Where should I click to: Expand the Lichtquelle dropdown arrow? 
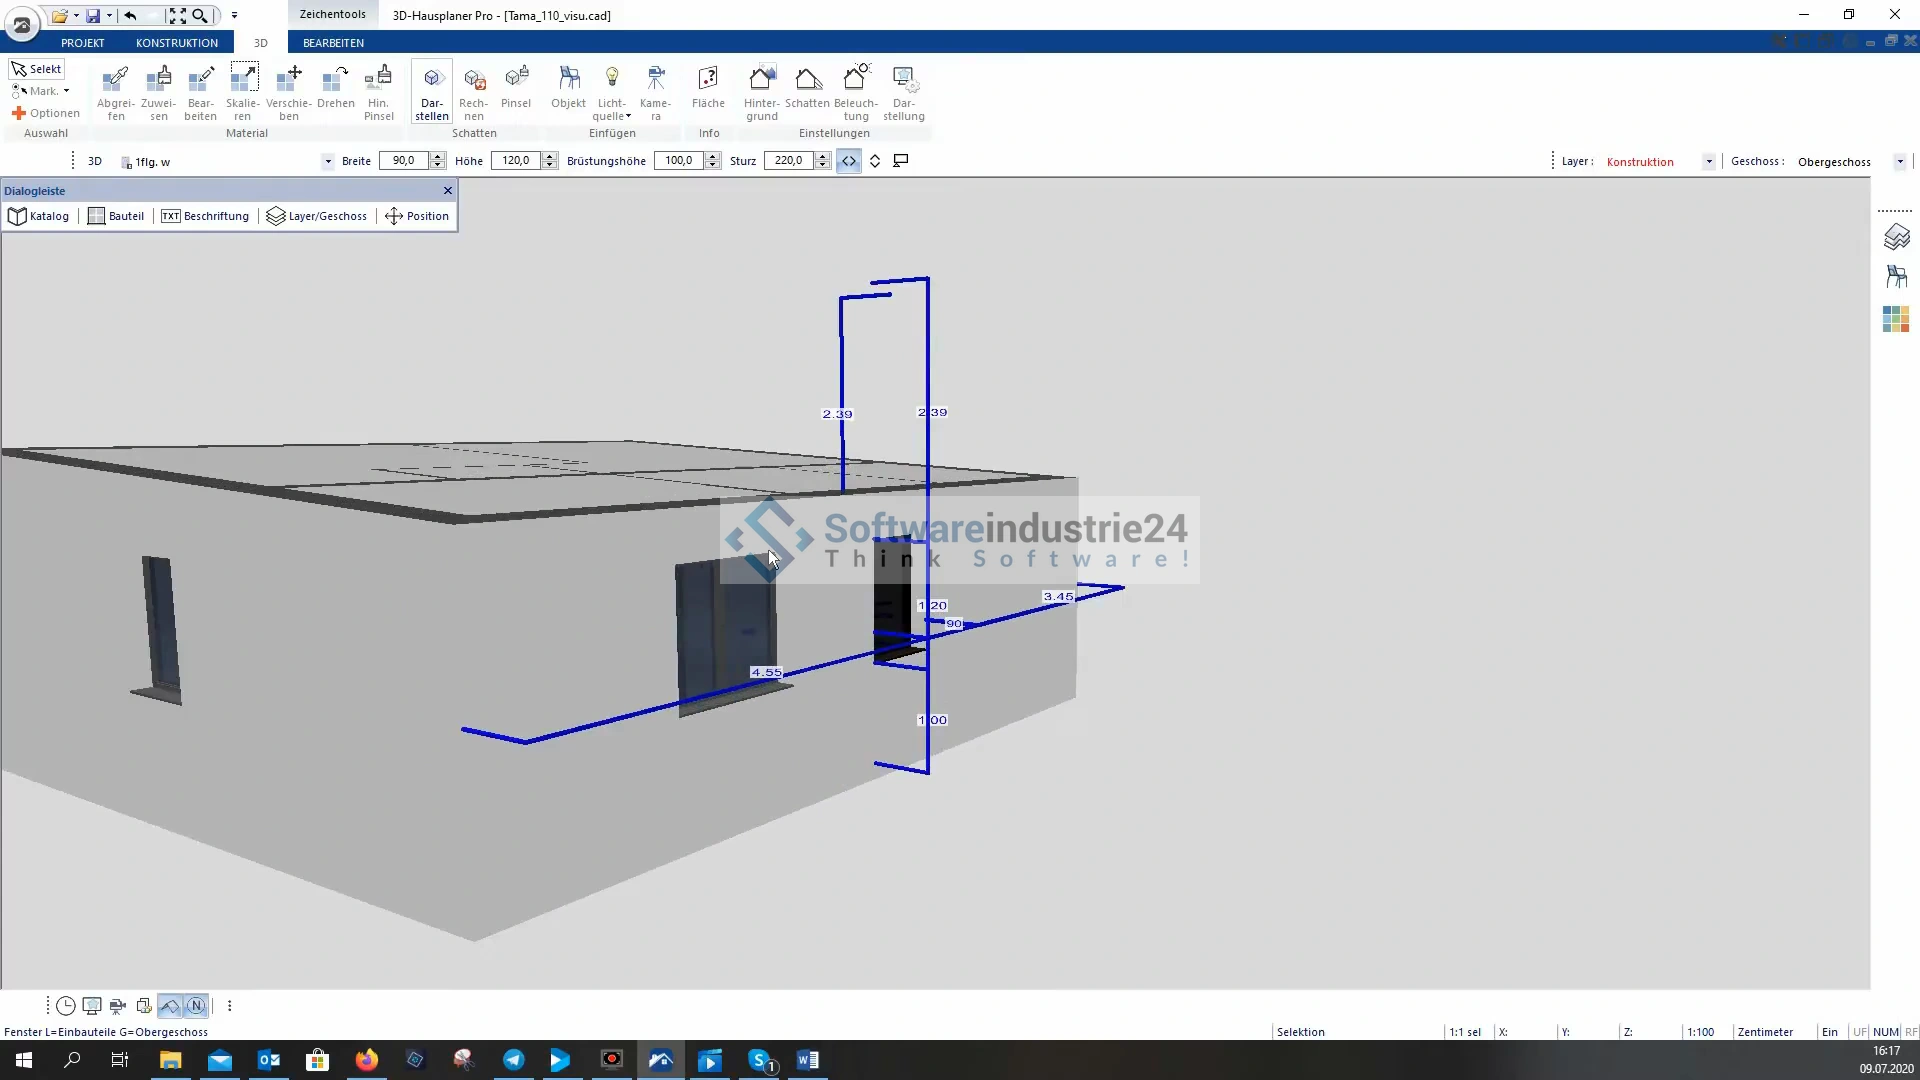tap(628, 117)
